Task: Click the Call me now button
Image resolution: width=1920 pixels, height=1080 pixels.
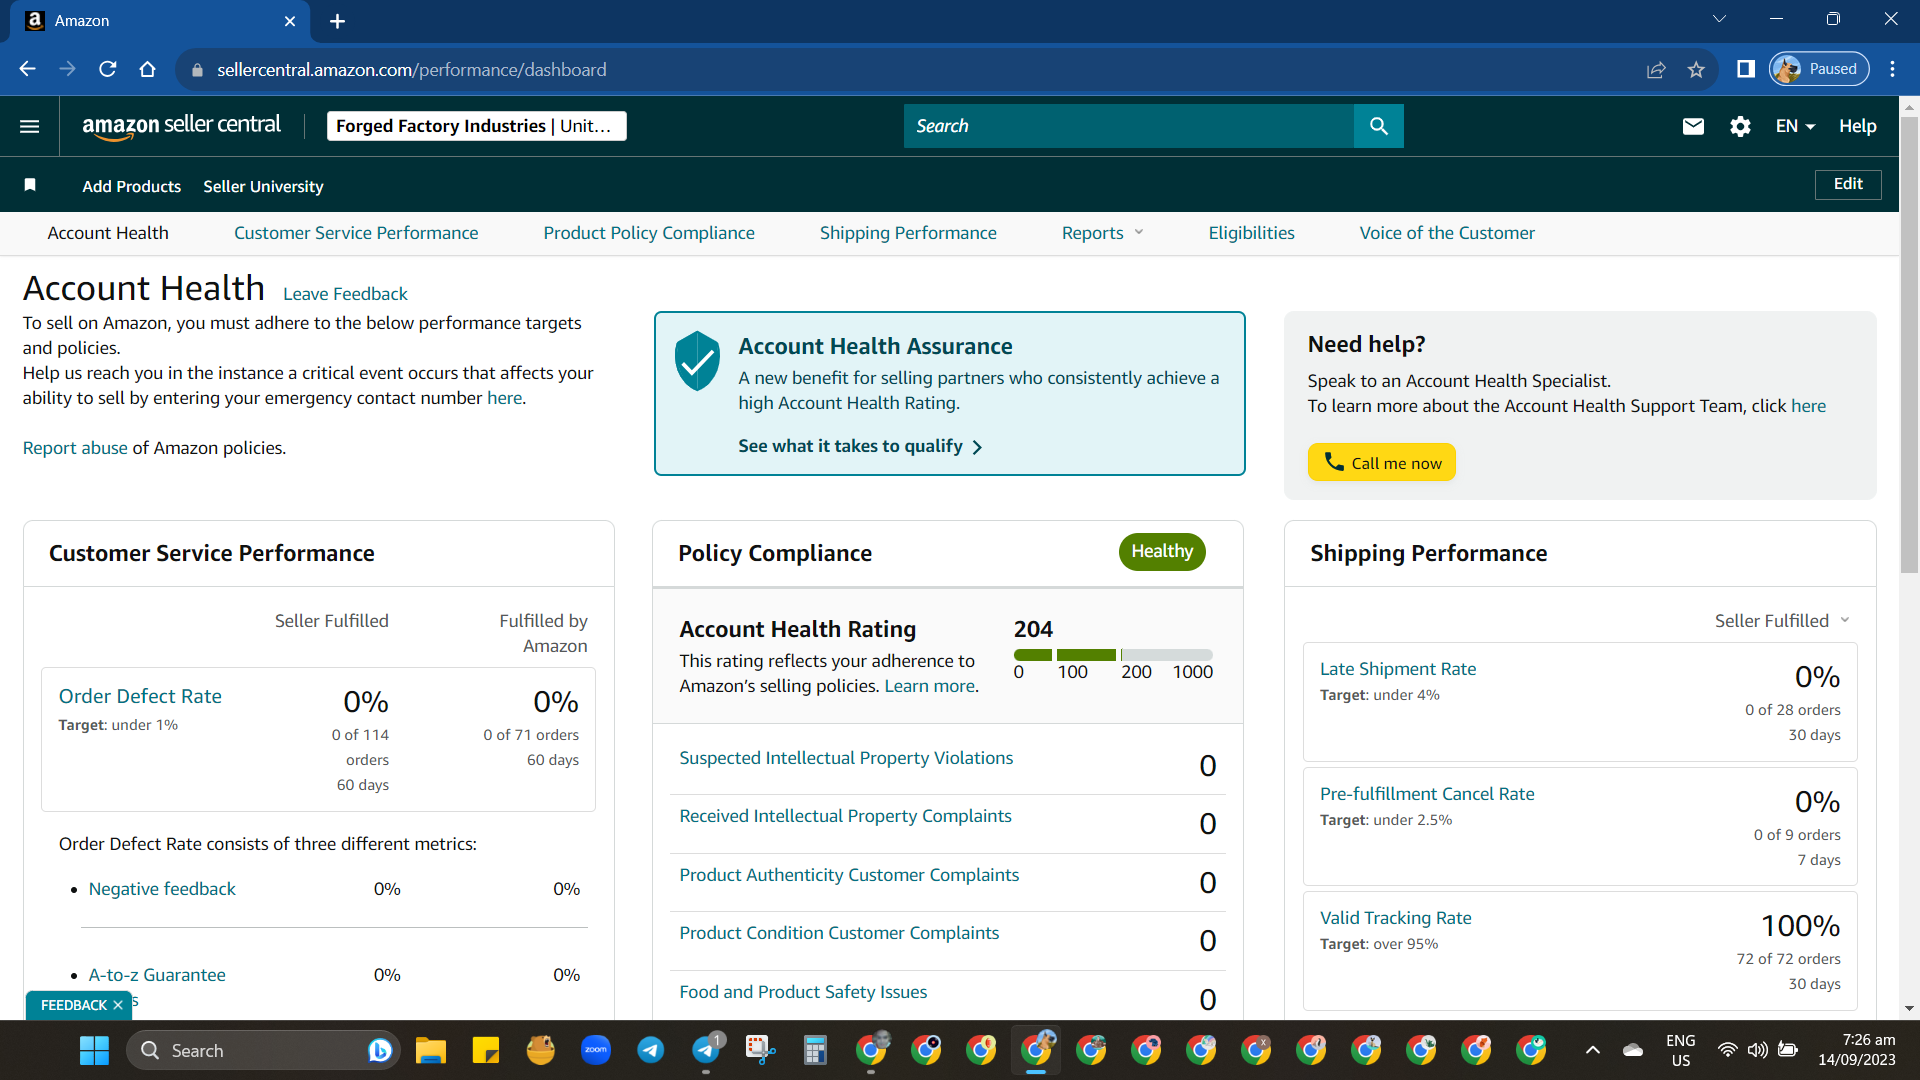Action: [x=1382, y=462]
